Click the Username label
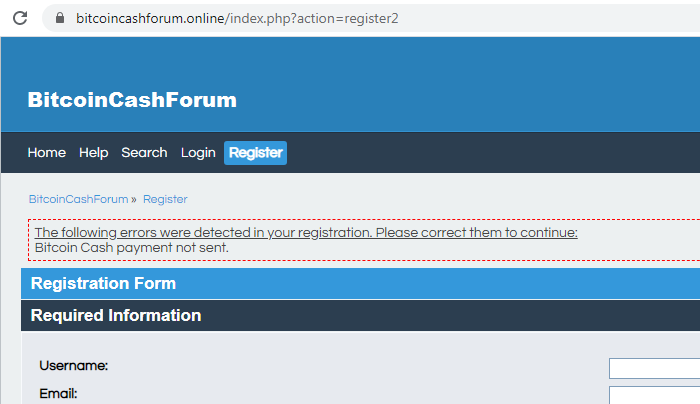This screenshot has width=700, height=404. click(74, 366)
